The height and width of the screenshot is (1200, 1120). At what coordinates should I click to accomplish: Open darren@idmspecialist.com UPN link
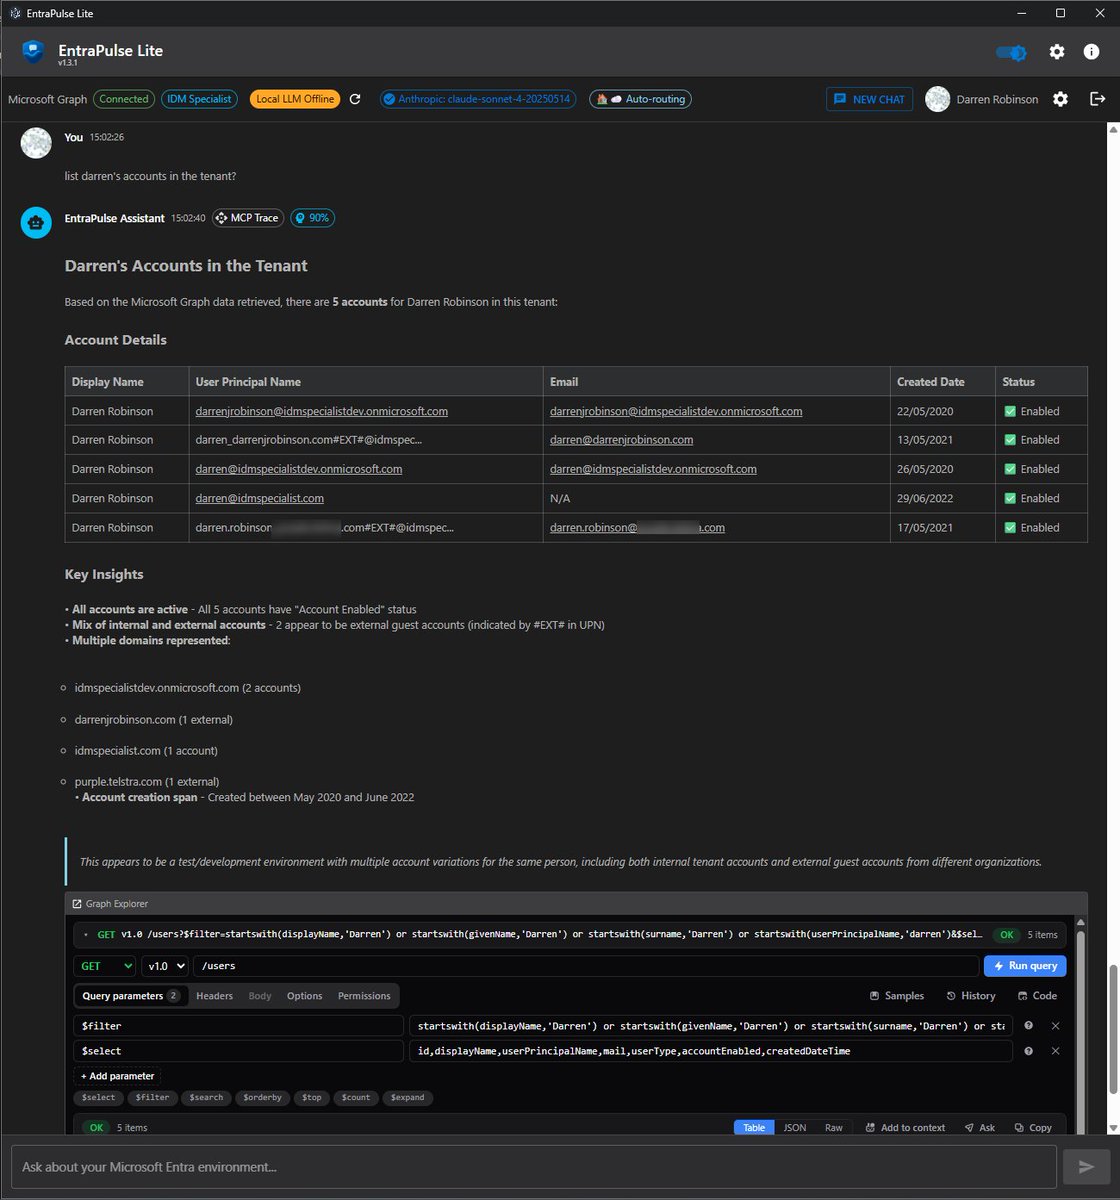coord(260,498)
